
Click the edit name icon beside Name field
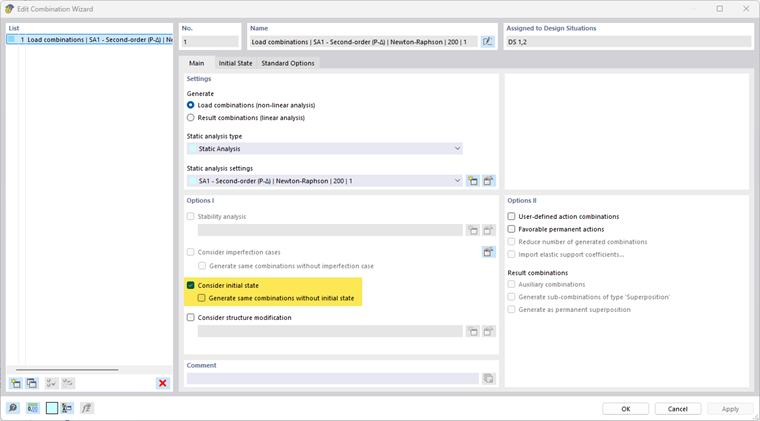(x=488, y=42)
